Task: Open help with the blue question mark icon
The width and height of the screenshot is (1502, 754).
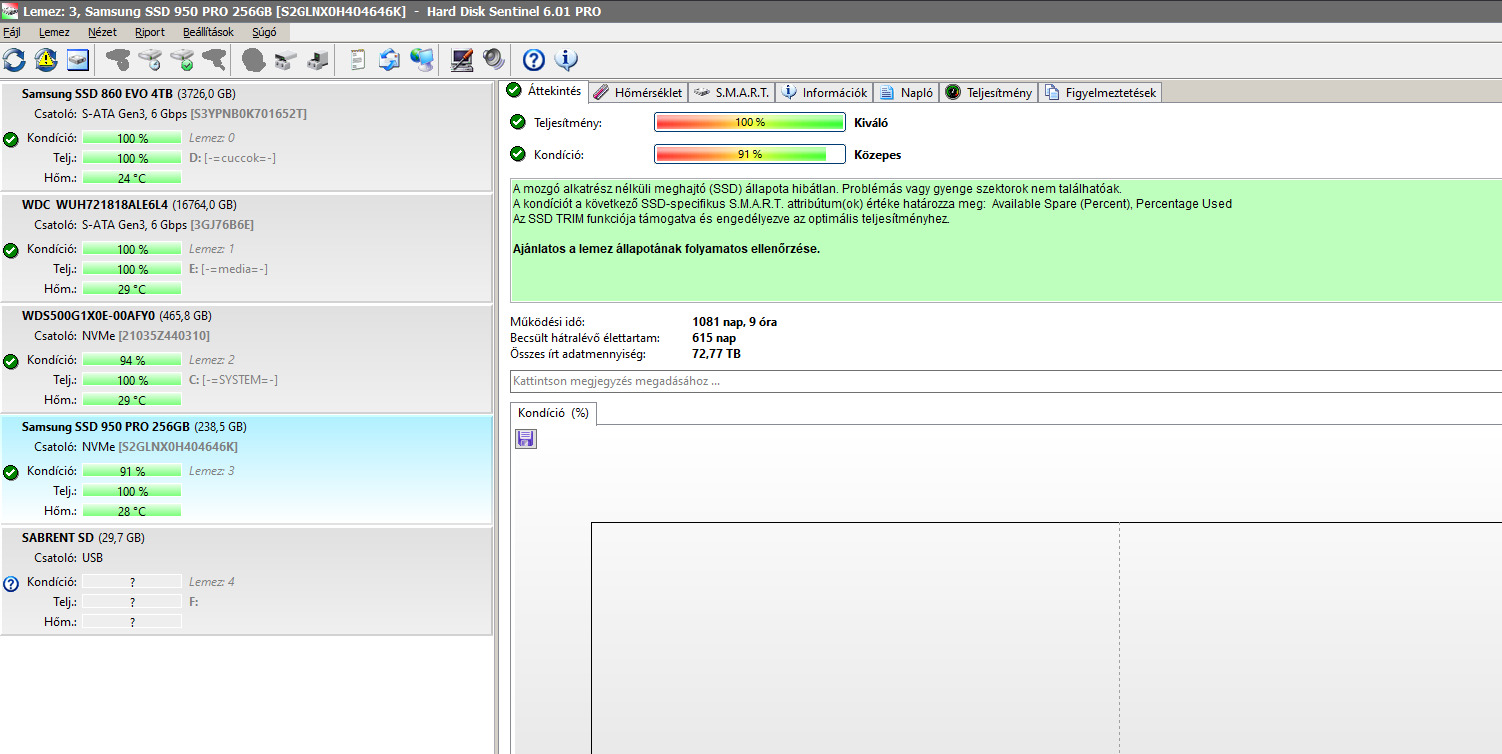Action: (x=534, y=60)
